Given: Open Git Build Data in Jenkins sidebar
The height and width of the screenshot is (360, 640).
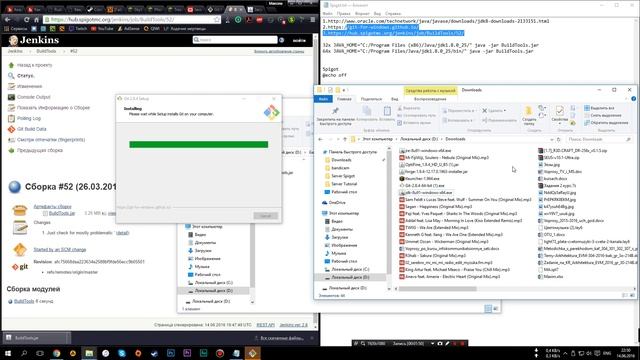Looking at the screenshot, I should (x=31, y=129).
